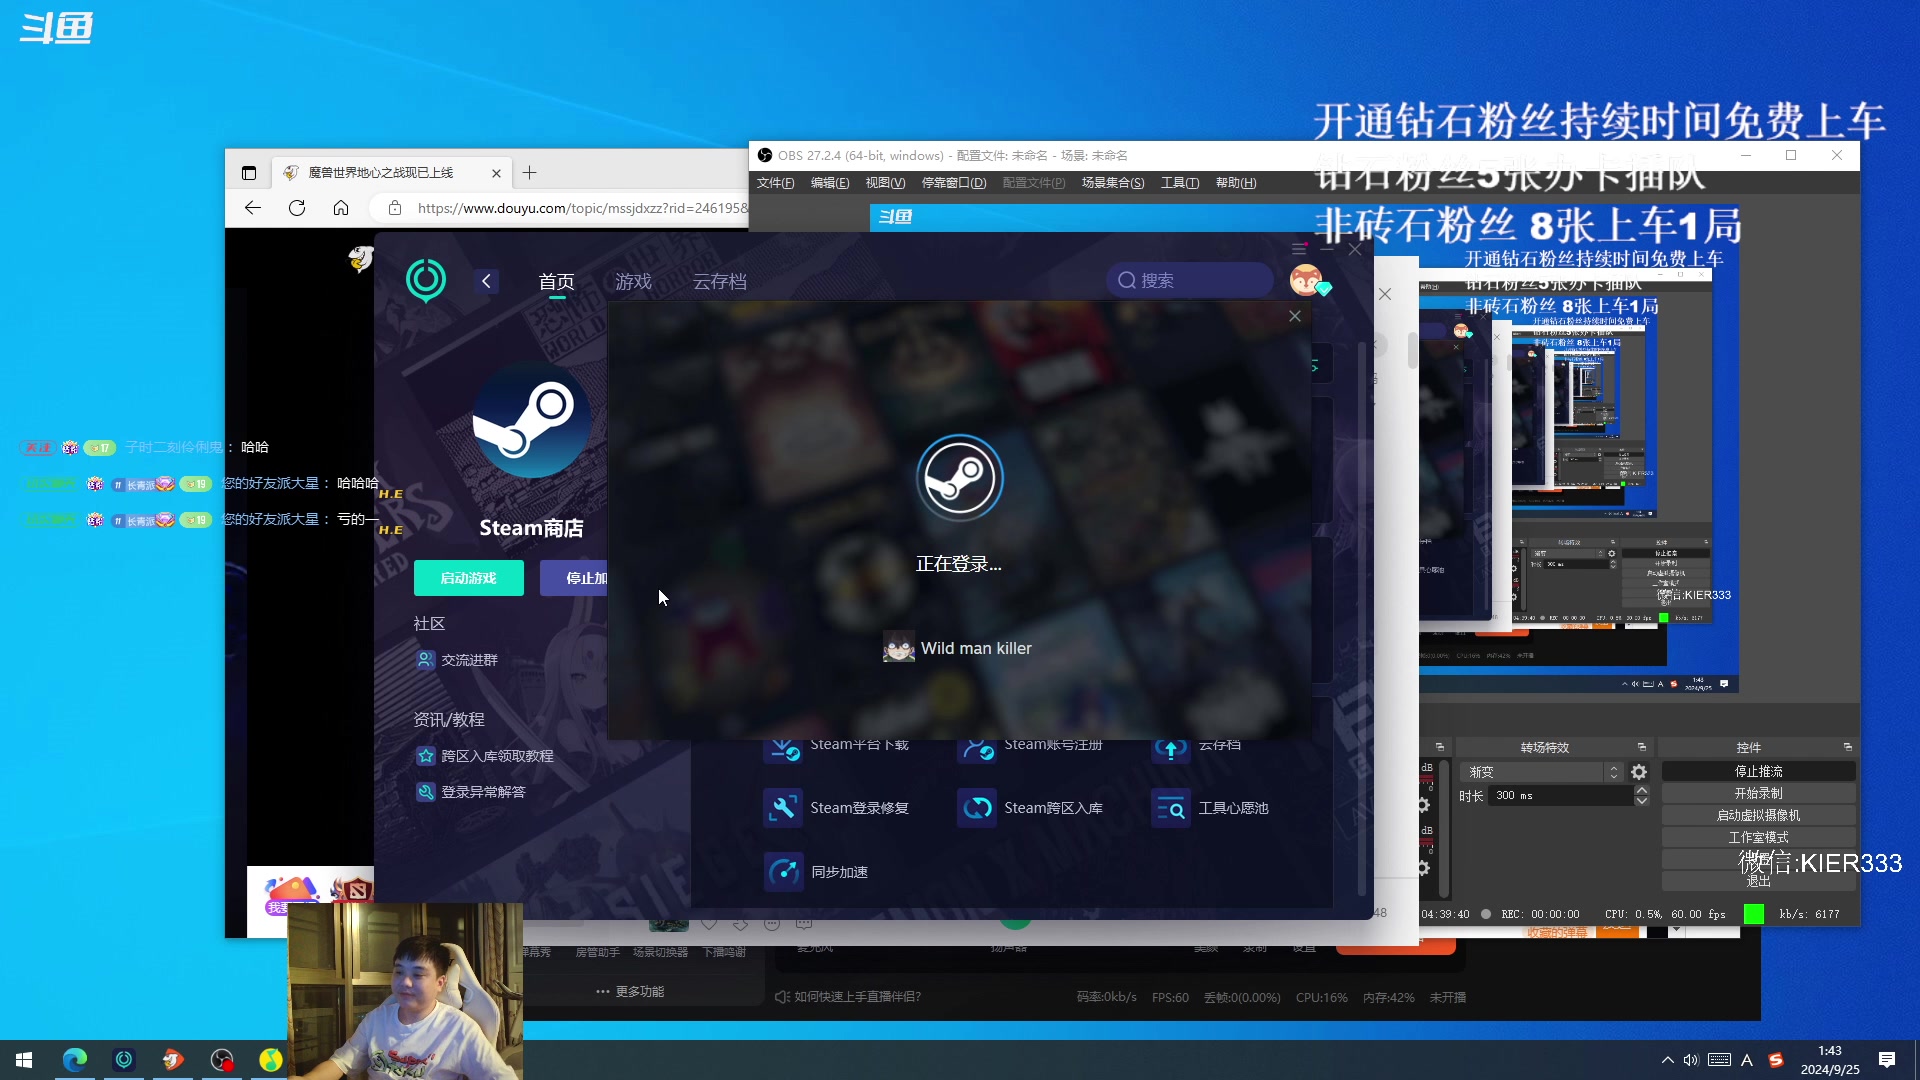Click the OBS audio mixer scrollbar
Viewport: 1920px width, 1080px height.
click(x=1444, y=830)
